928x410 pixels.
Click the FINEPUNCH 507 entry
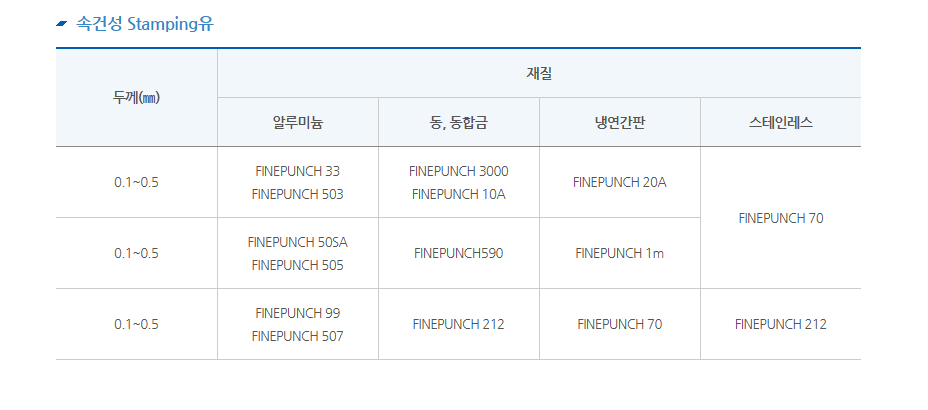297,336
